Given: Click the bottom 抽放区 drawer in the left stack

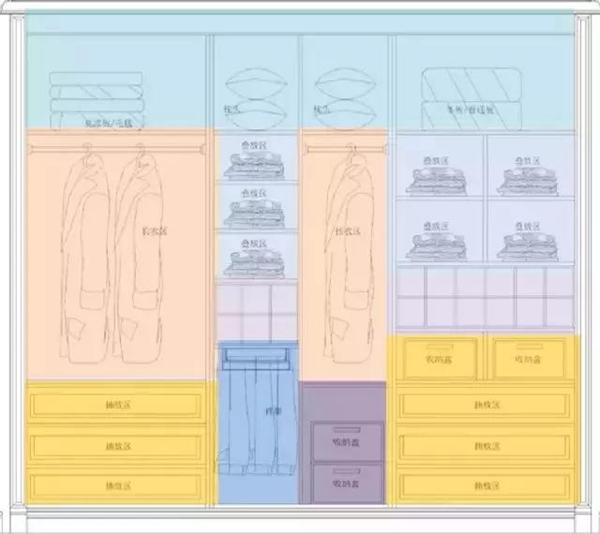Looking at the screenshot, I should coord(116,486).
